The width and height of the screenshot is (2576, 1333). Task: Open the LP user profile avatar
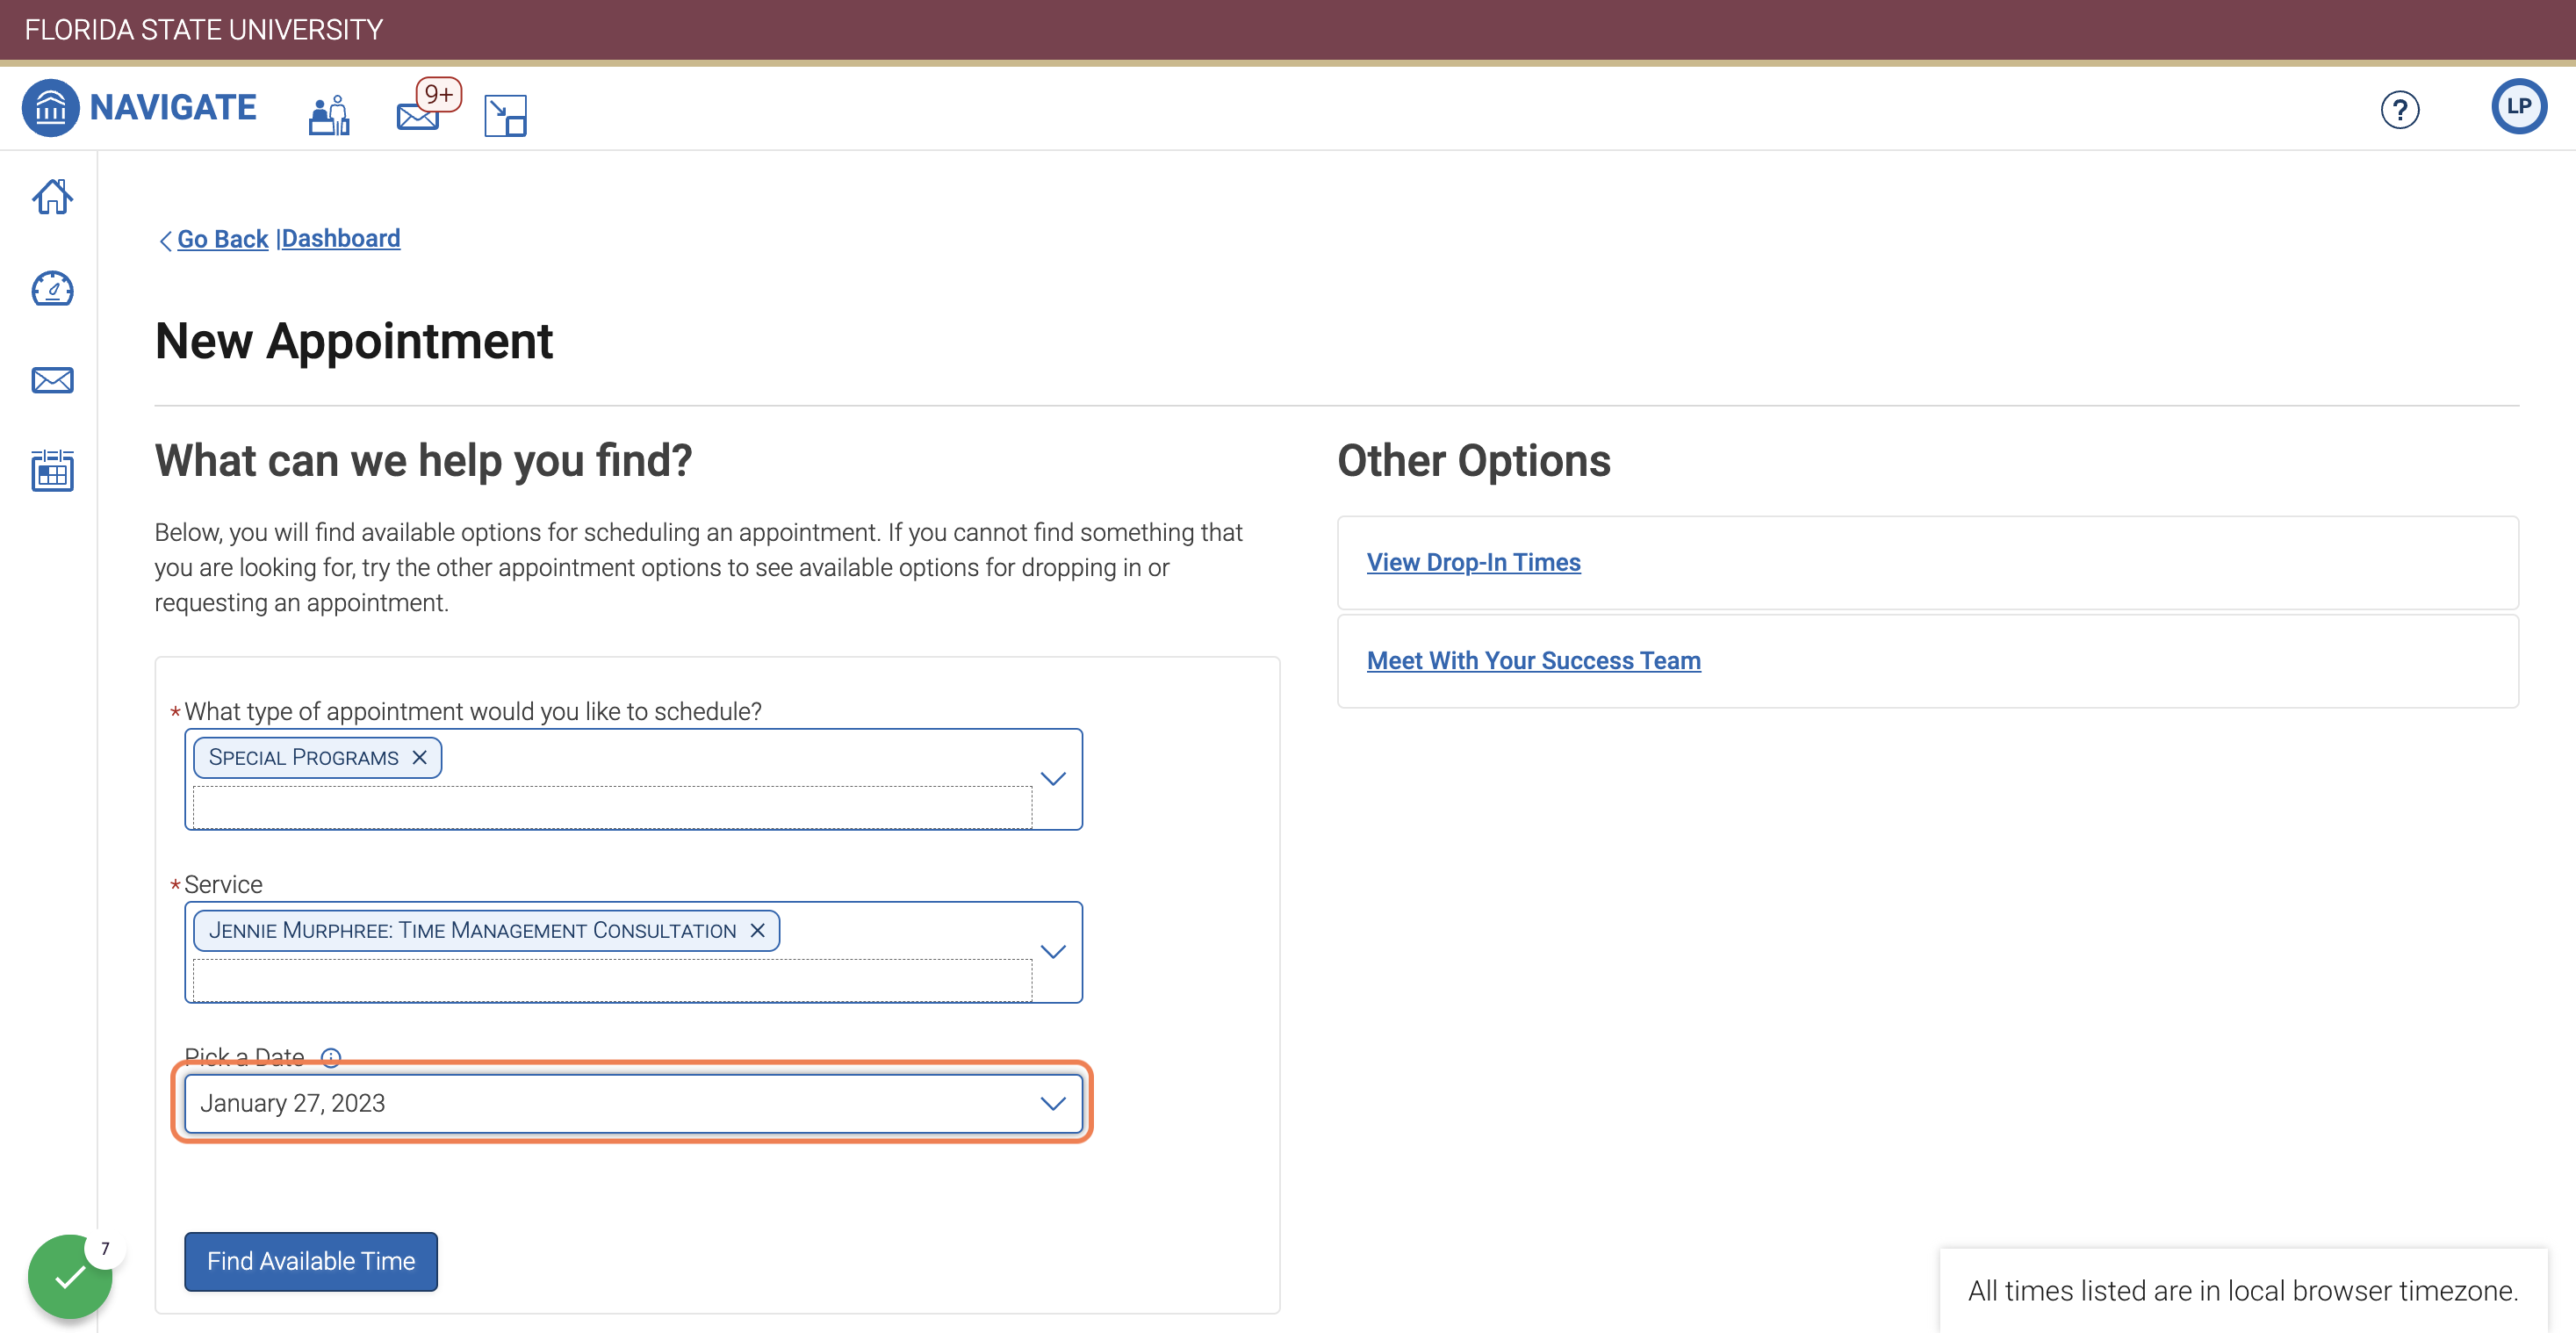tap(2518, 106)
